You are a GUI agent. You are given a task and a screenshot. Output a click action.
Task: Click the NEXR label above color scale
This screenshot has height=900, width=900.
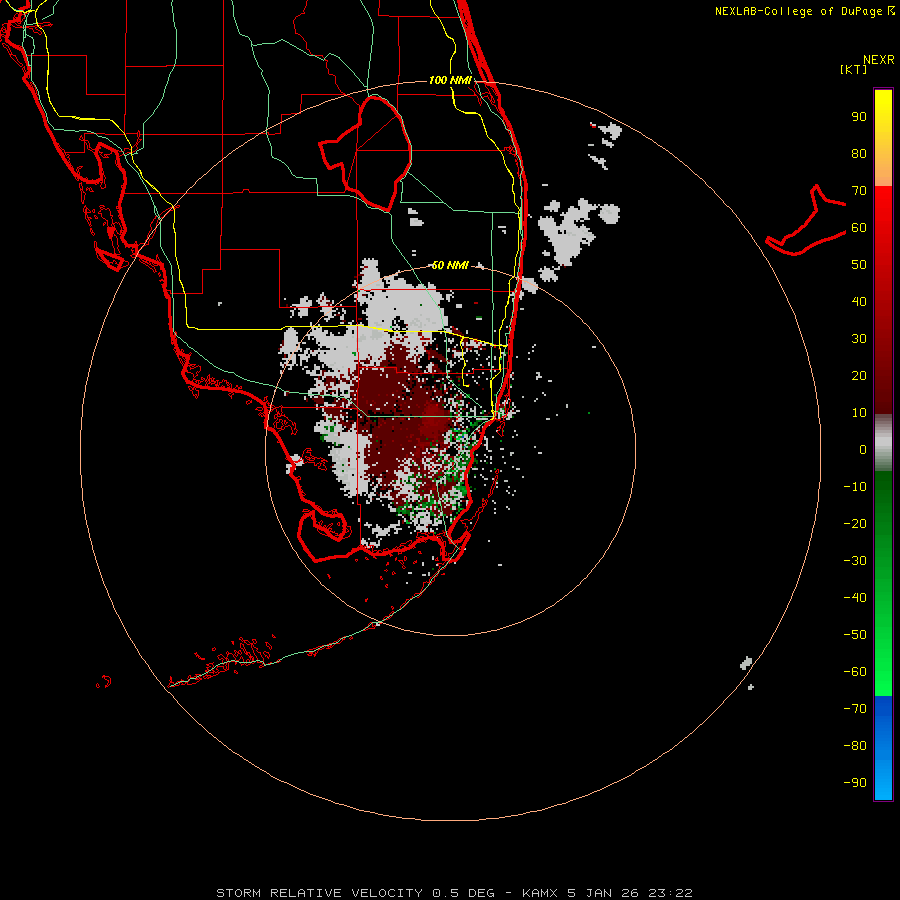(x=879, y=60)
